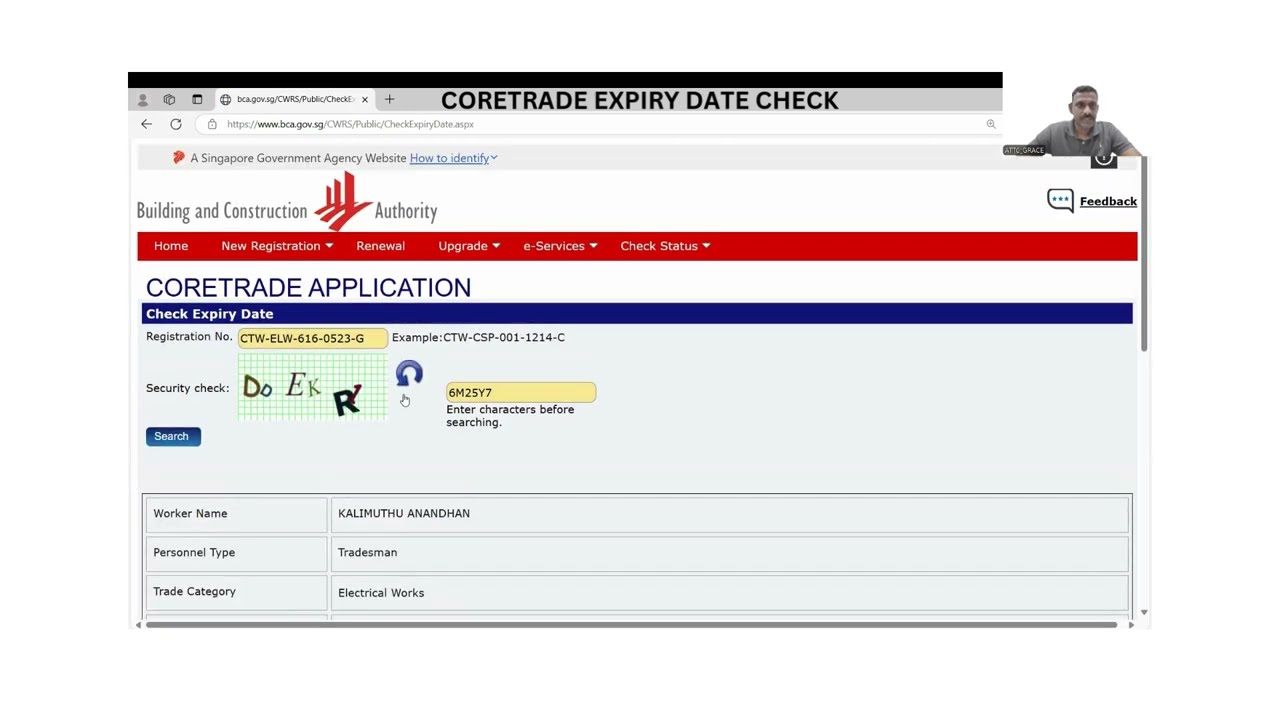
Task: Expand the Check Status dropdown menu
Action: click(x=665, y=246)
